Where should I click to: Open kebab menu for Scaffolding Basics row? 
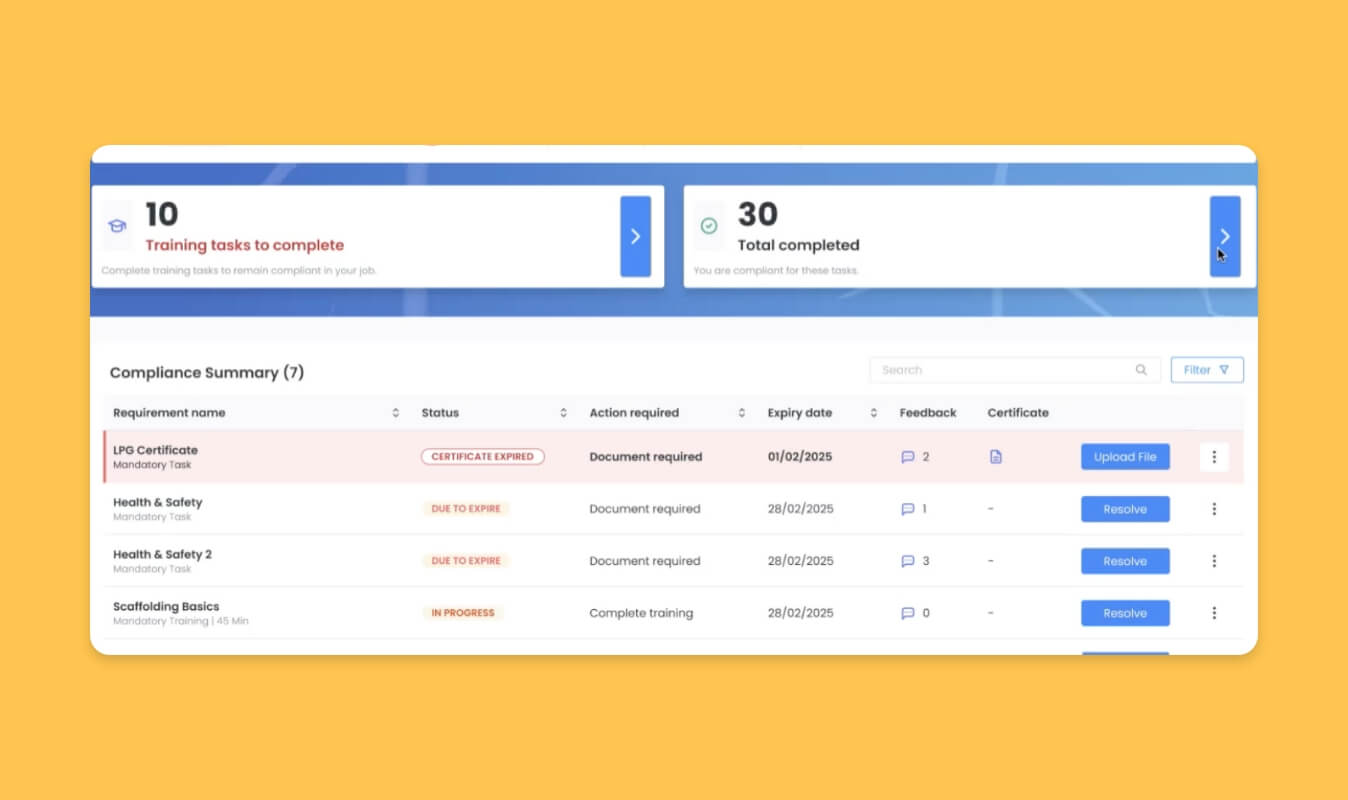coord(1214,613)
